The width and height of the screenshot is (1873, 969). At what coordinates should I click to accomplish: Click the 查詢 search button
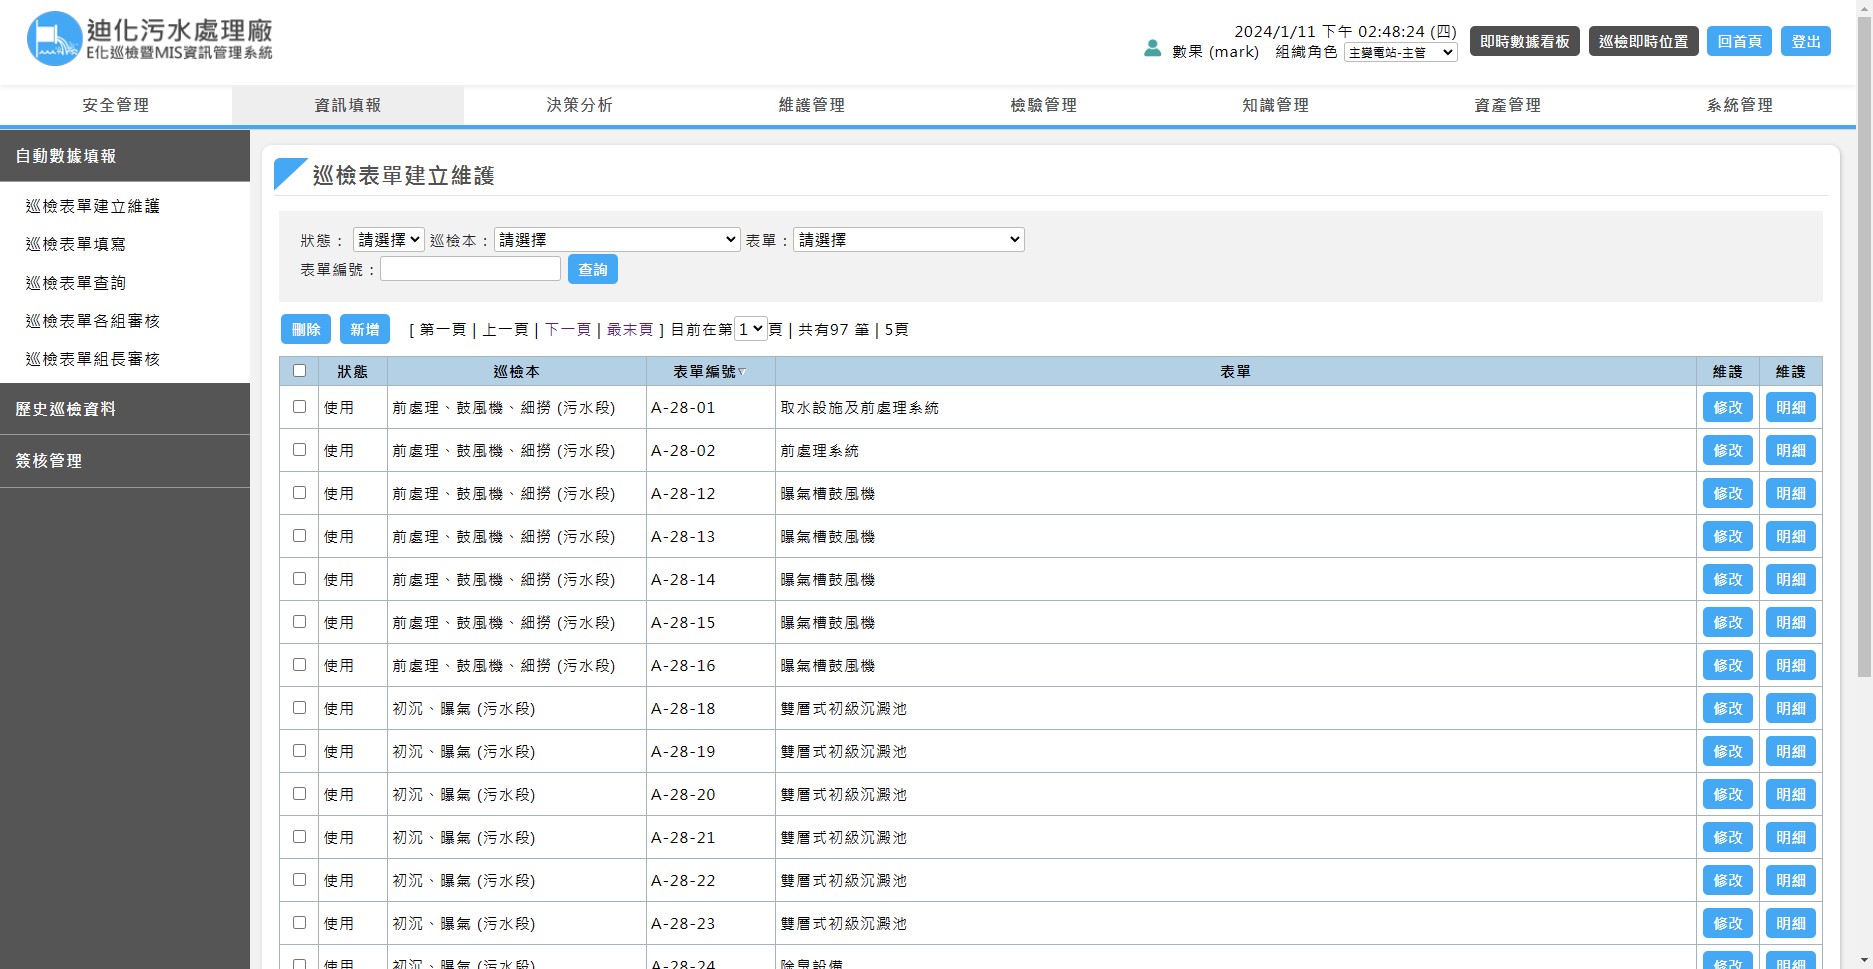click(593, 269)
